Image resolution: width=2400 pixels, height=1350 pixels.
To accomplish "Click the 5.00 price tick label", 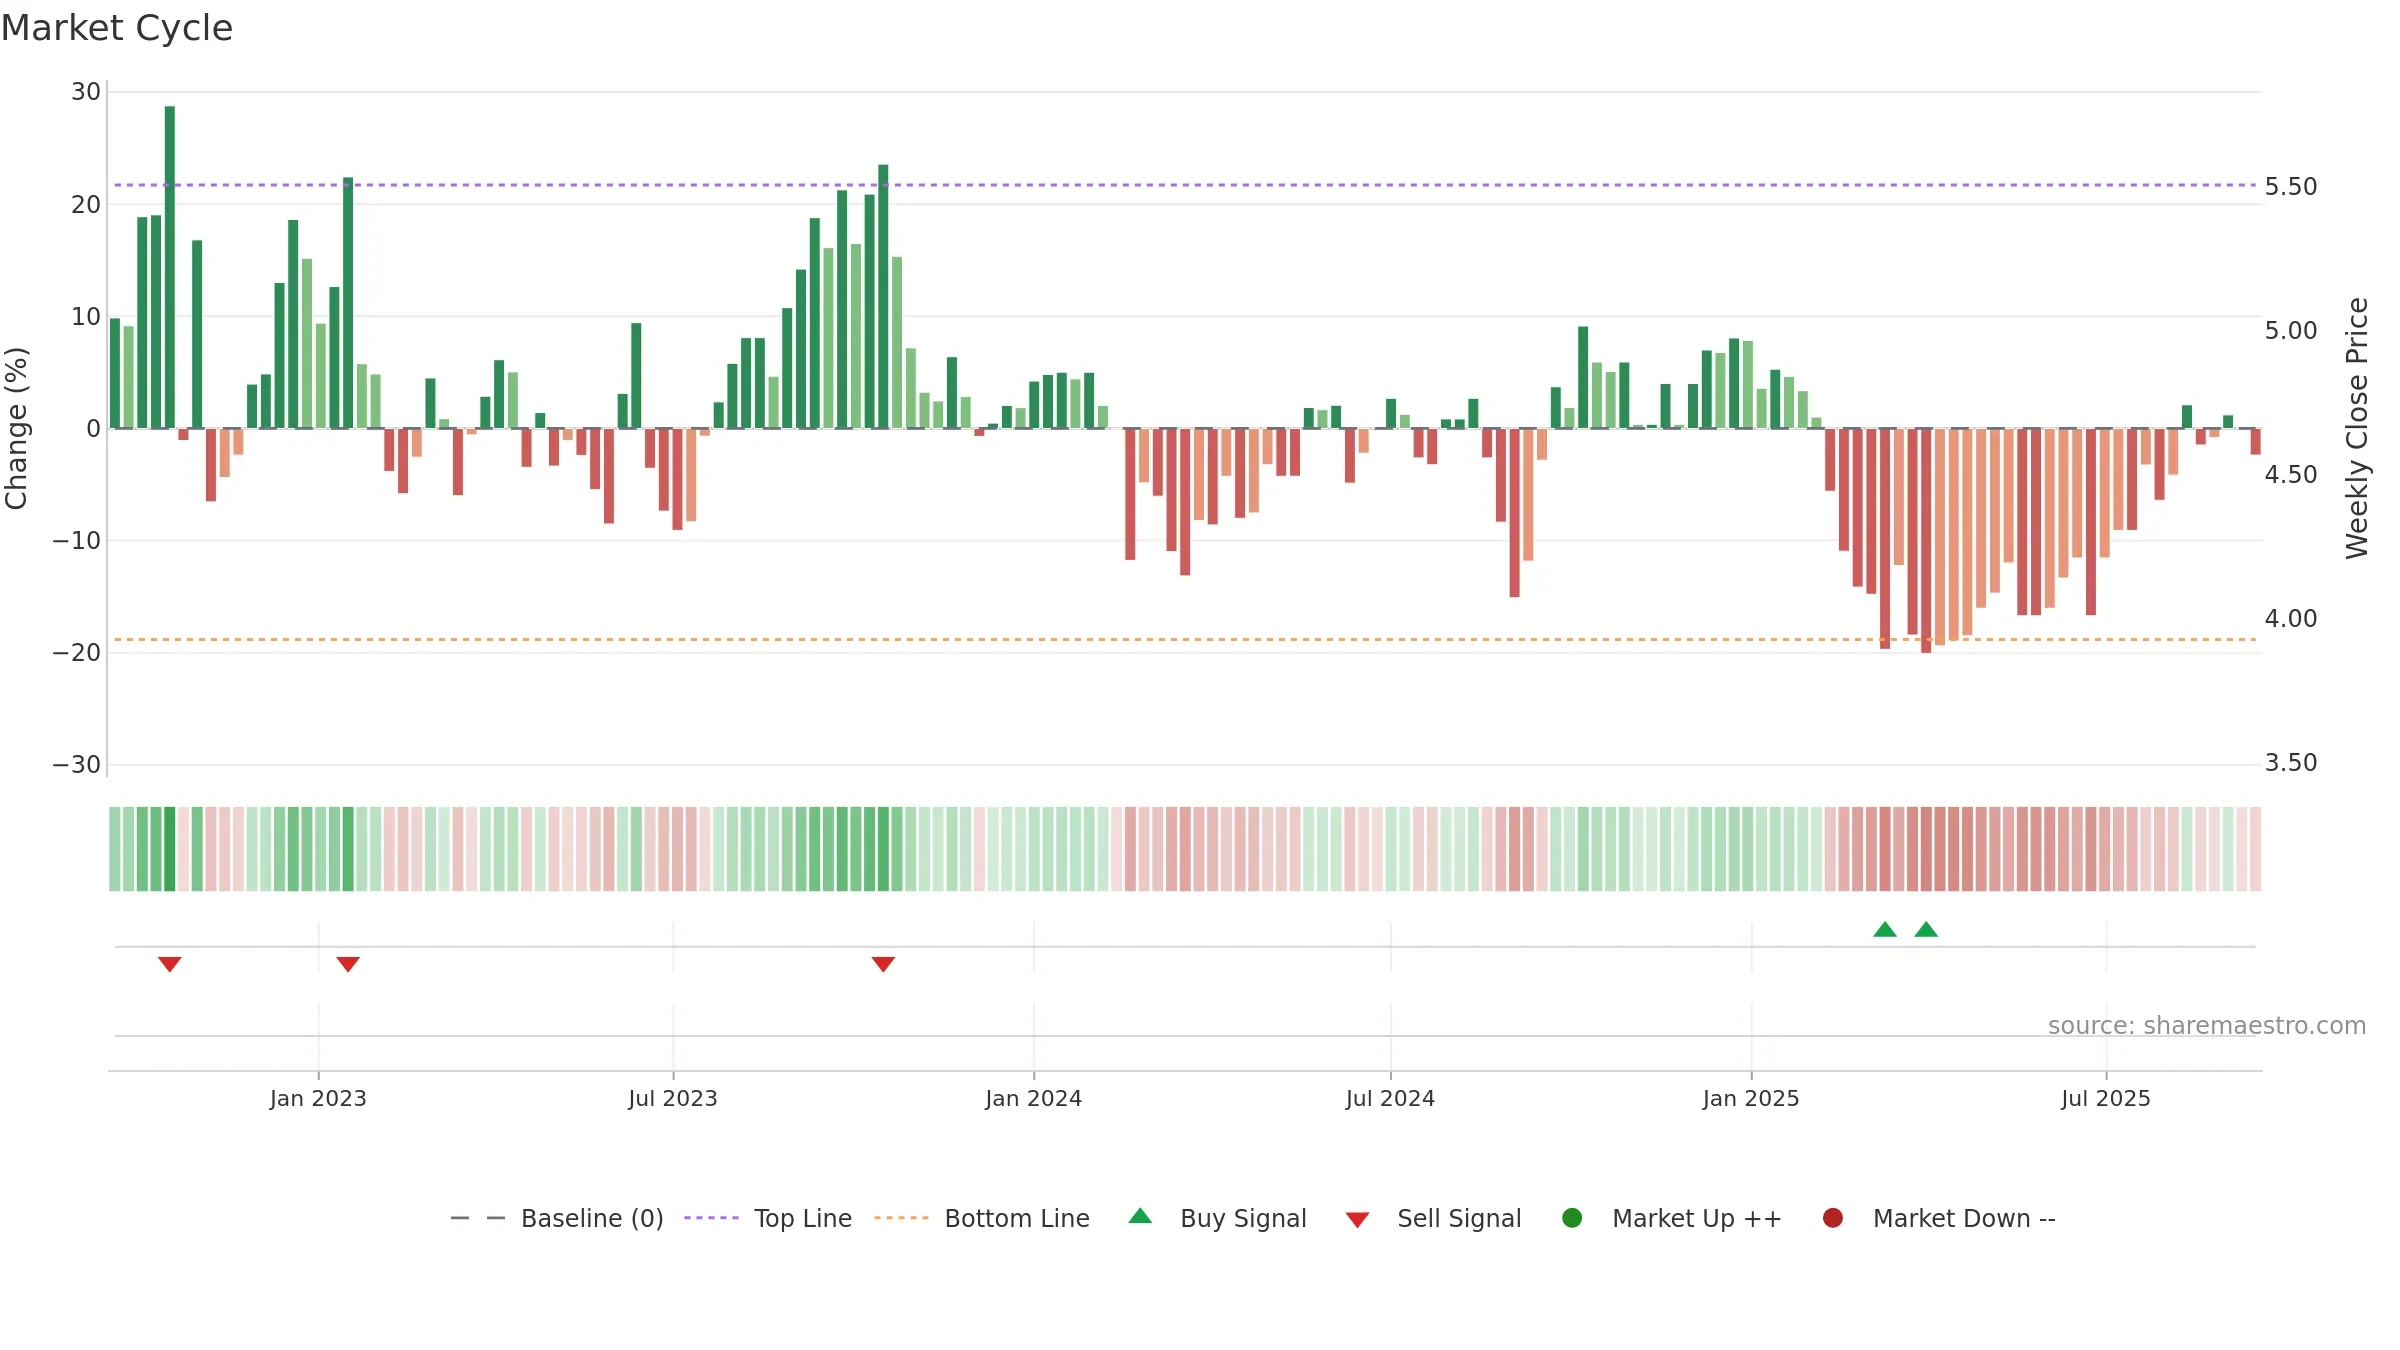I will pos(2291,330).
